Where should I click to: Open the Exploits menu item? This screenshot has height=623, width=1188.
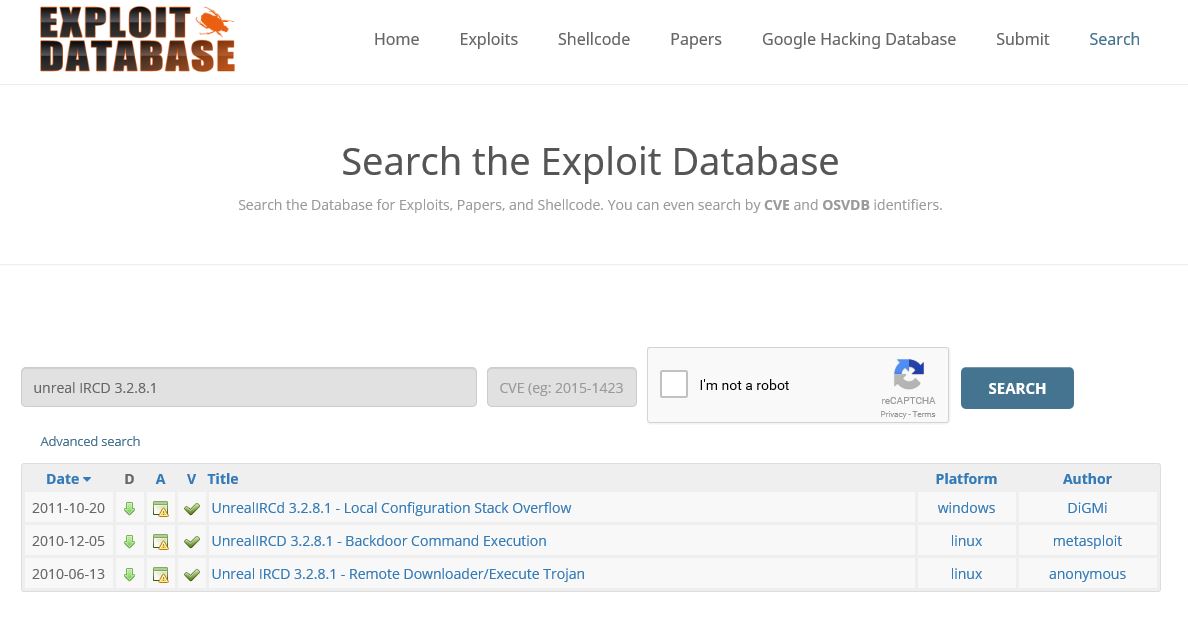[489, 39]
